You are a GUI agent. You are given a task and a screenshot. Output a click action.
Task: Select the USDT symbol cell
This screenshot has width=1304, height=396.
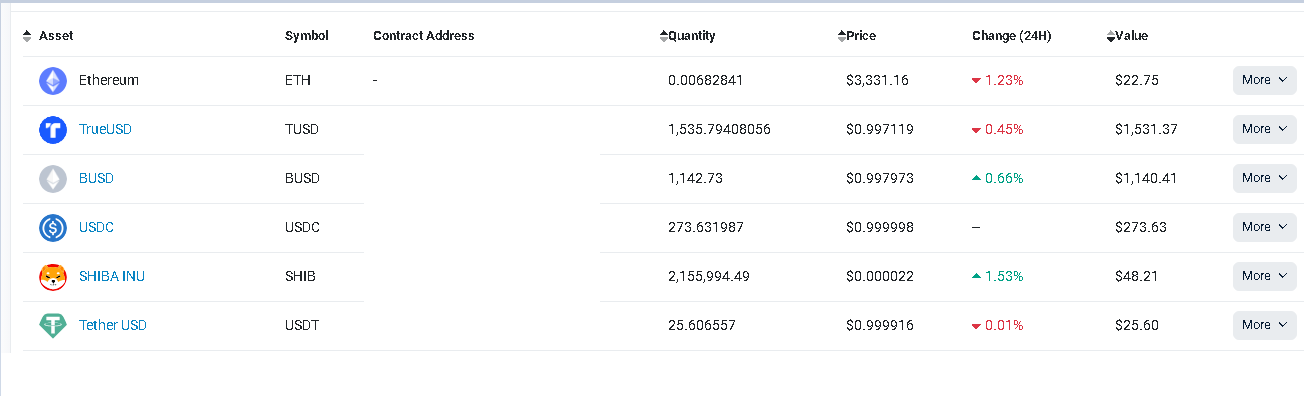coord(302,325)
